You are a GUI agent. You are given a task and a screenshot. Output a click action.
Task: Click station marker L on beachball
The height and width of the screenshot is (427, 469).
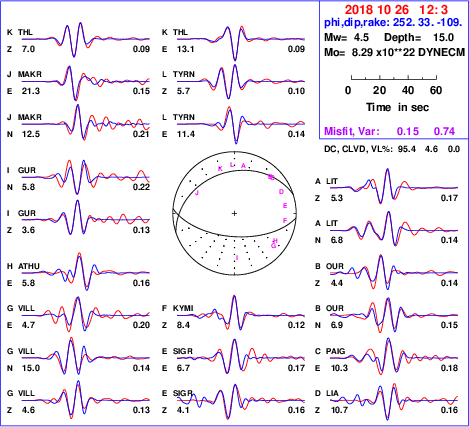(x=232, y=165)
